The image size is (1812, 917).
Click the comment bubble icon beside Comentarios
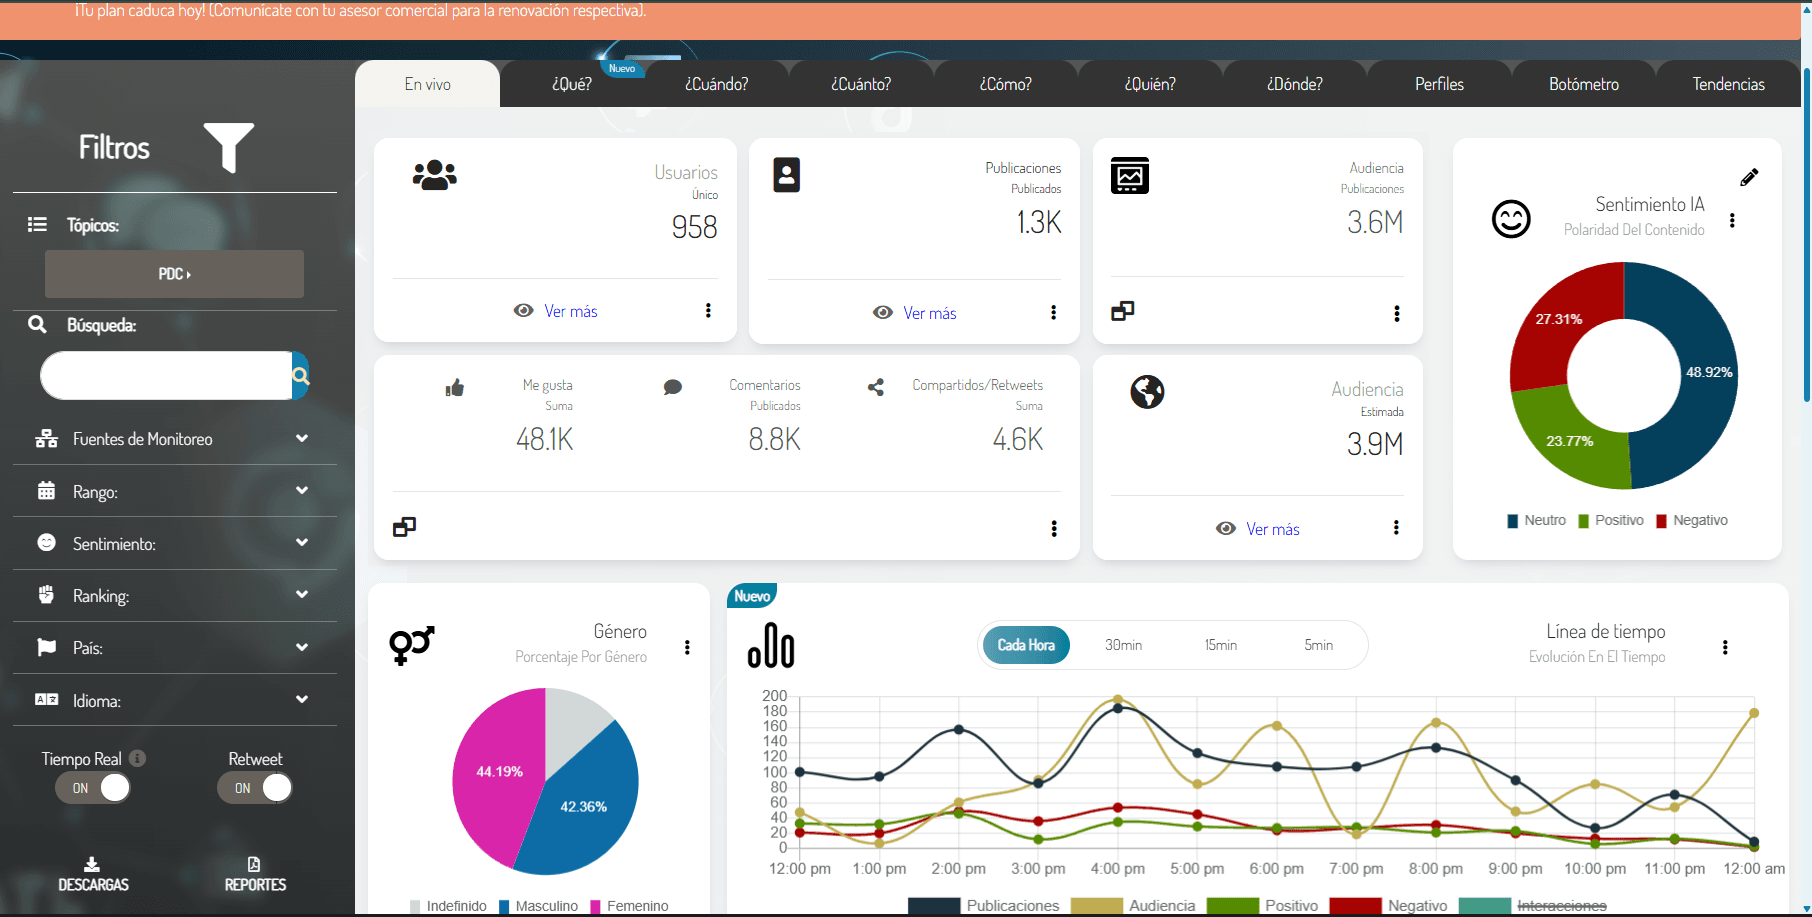[x=672, y=387]
